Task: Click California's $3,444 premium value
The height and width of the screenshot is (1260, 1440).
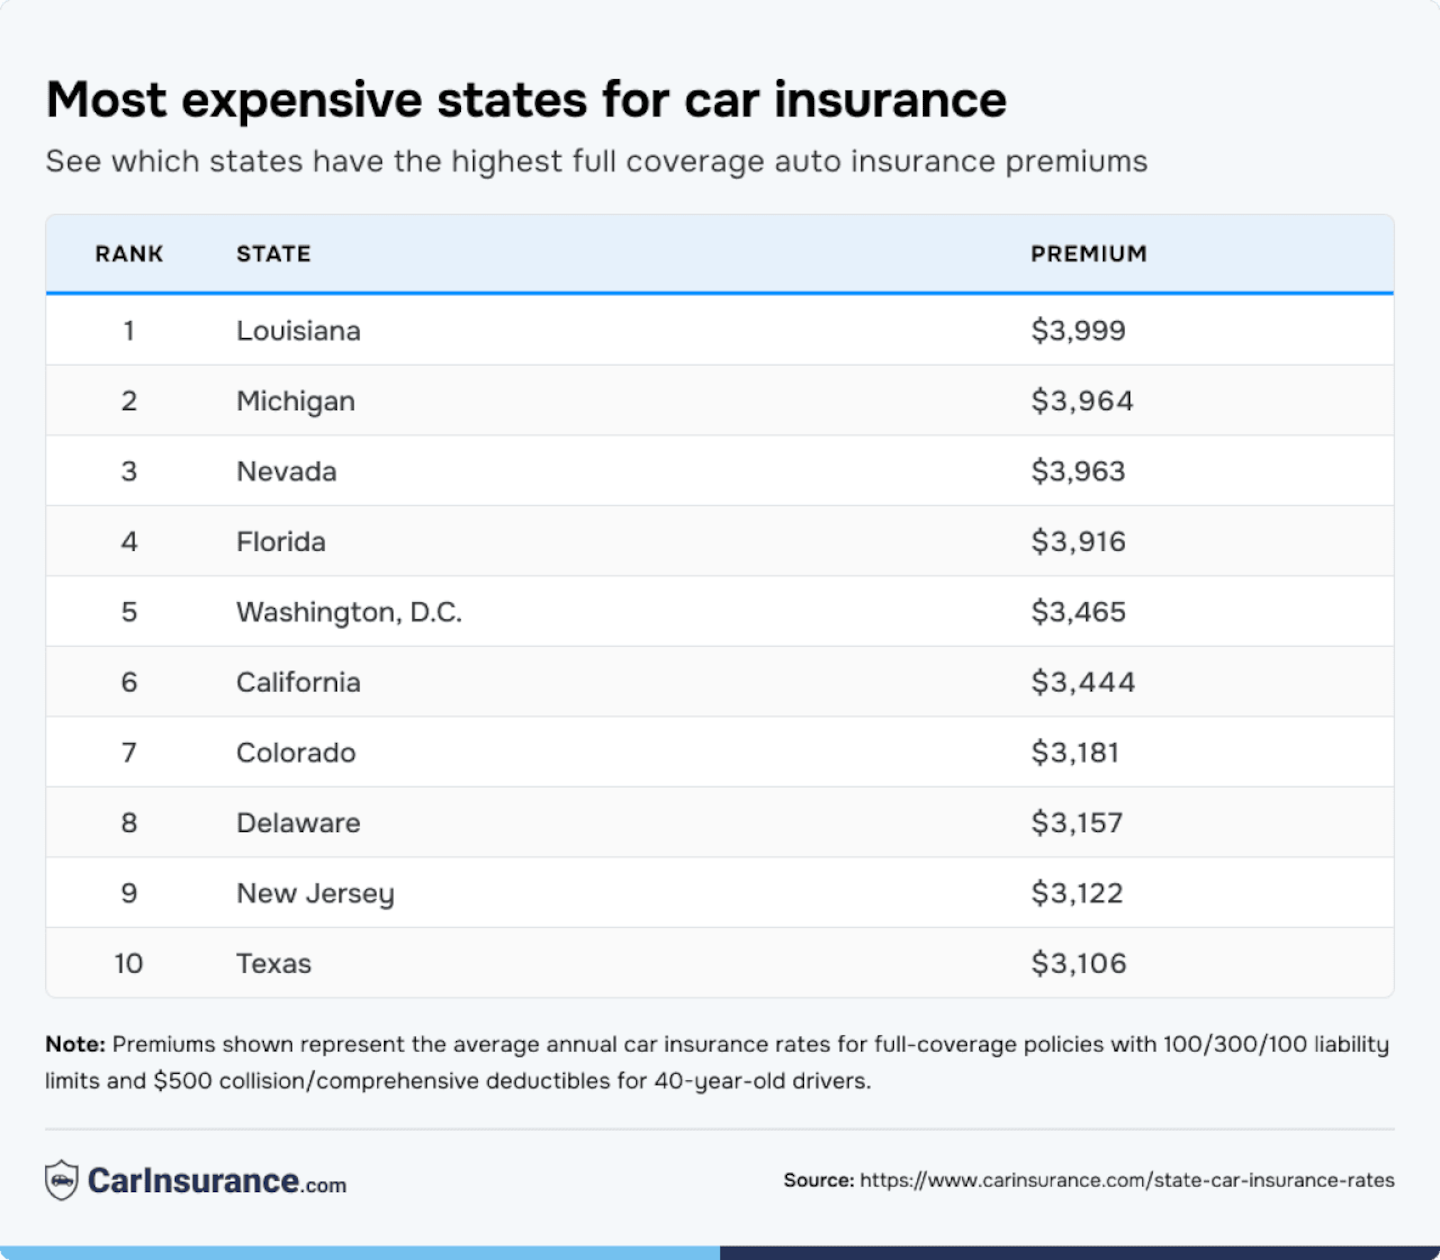Action: (1083, 682)
